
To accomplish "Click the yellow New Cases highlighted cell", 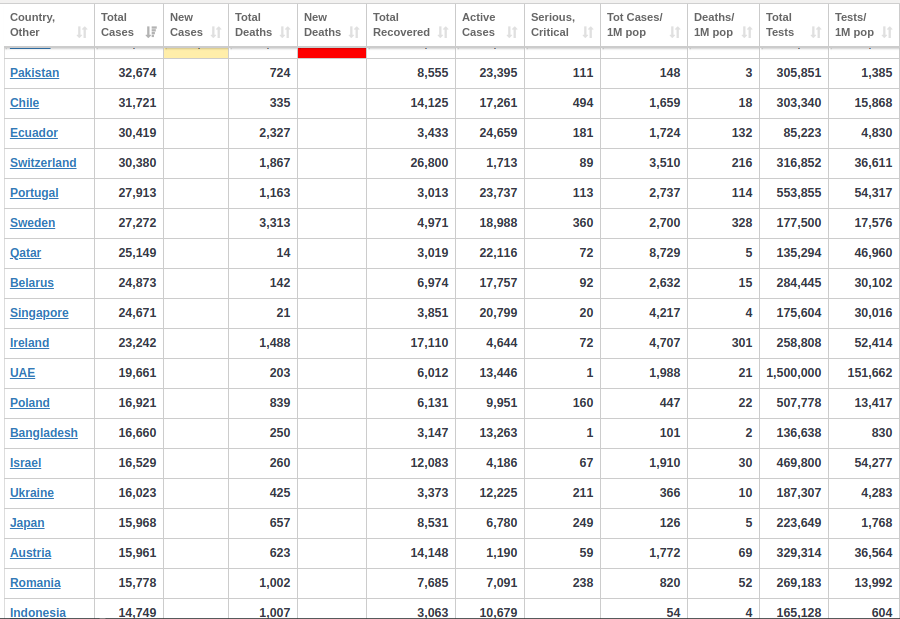I will coord(196,53).
